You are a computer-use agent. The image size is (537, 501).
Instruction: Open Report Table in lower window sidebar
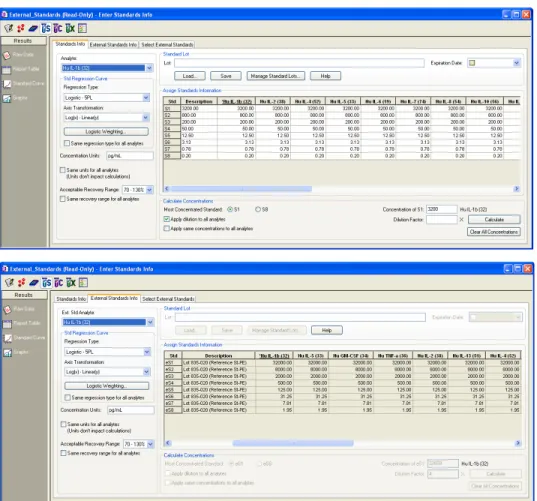coord(22,324)
